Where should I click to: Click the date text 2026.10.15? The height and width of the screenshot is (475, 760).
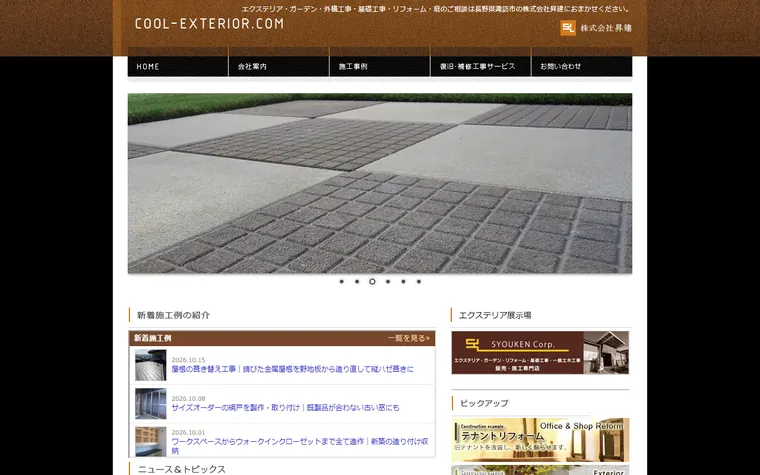(189, 360)
